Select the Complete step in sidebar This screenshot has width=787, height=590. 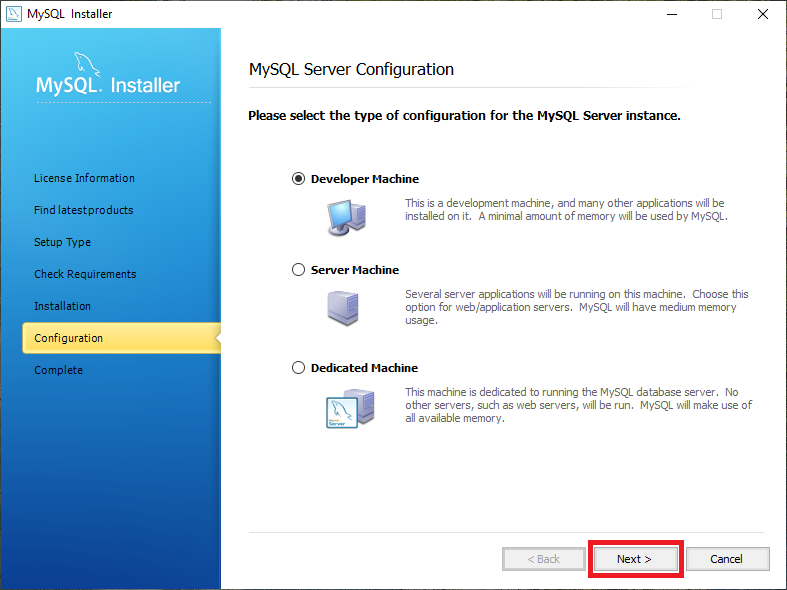click(x=58, y=370)
